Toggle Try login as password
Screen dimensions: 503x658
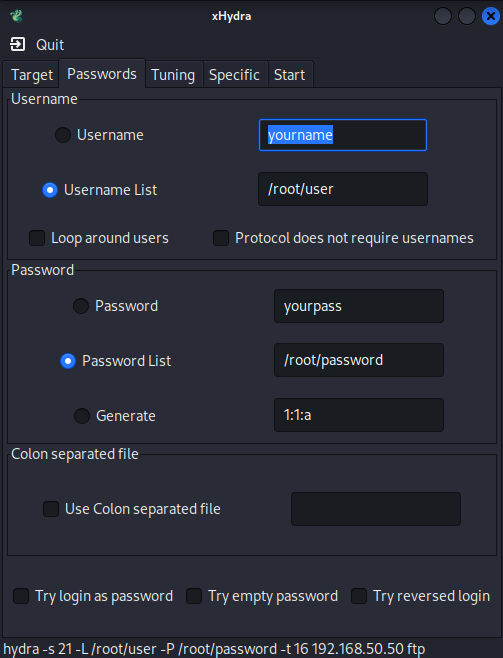click(21, 596)
